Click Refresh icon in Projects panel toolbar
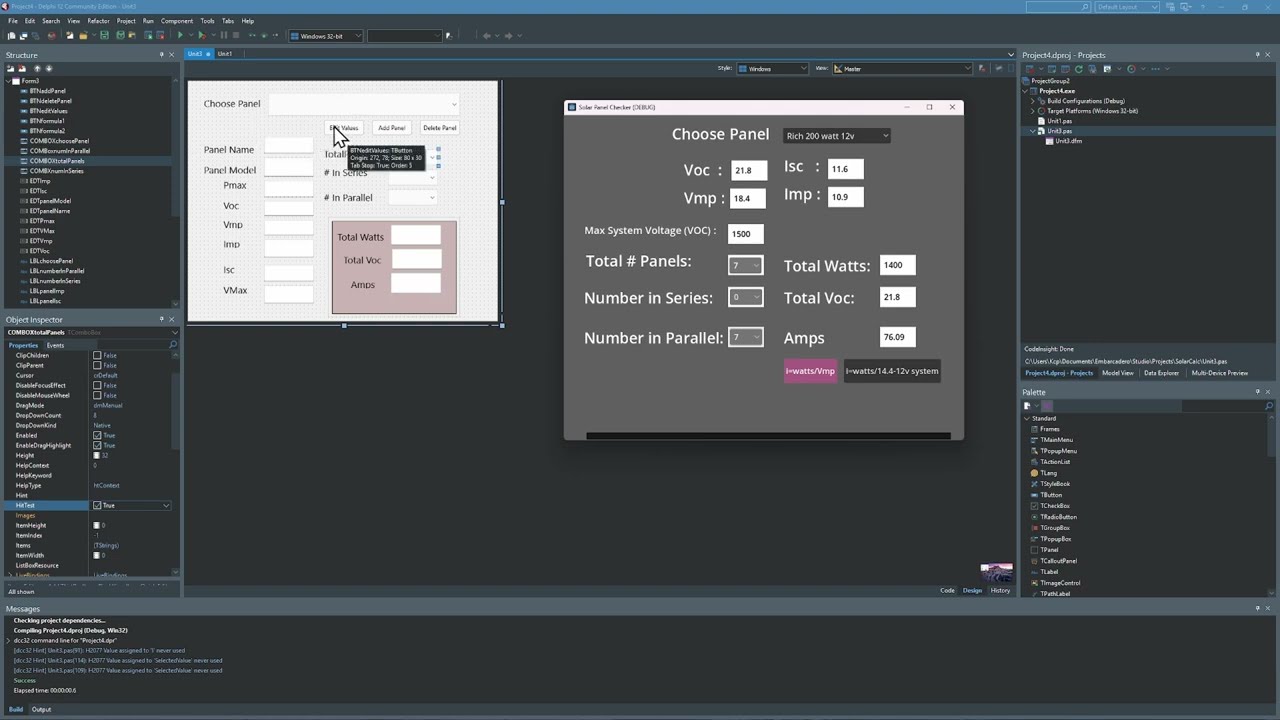 [1079, 69]
